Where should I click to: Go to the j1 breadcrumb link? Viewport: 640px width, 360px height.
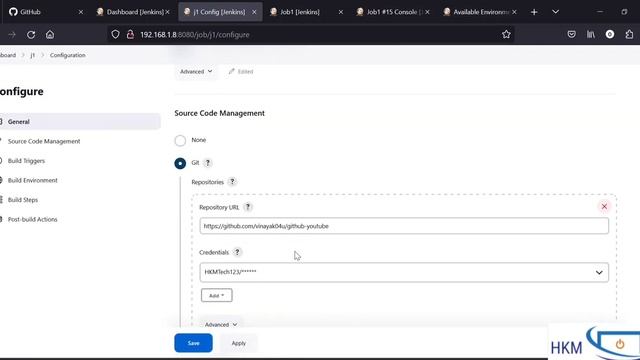tap(33, 55)
